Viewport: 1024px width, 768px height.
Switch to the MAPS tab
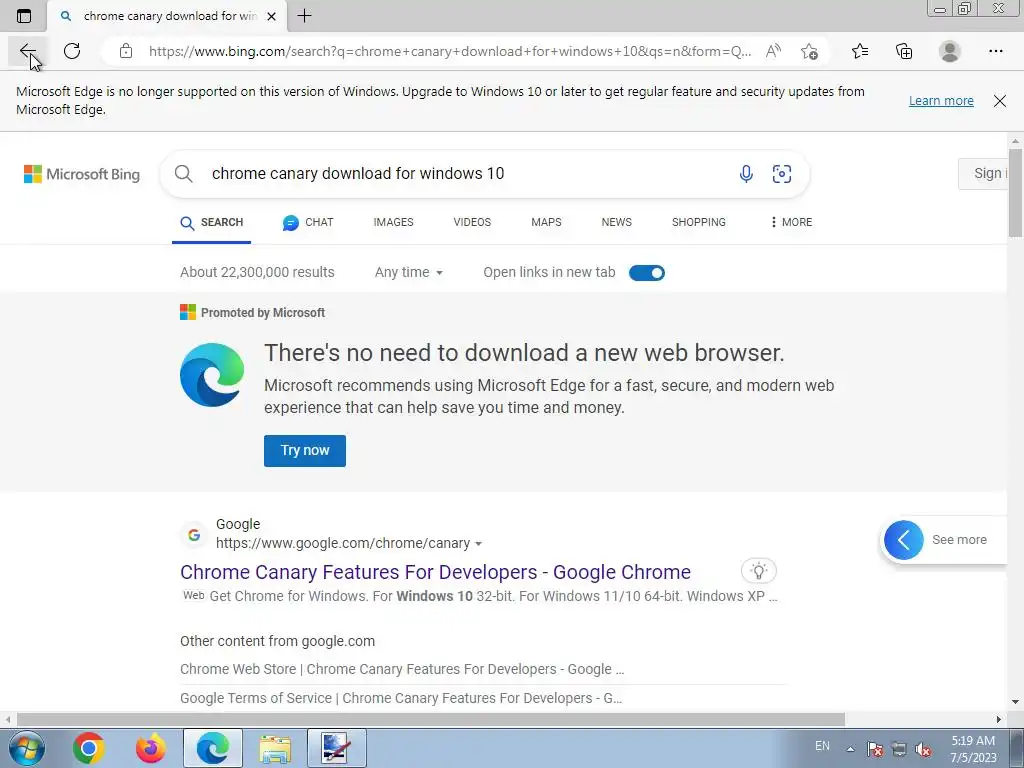coord(546,223)
